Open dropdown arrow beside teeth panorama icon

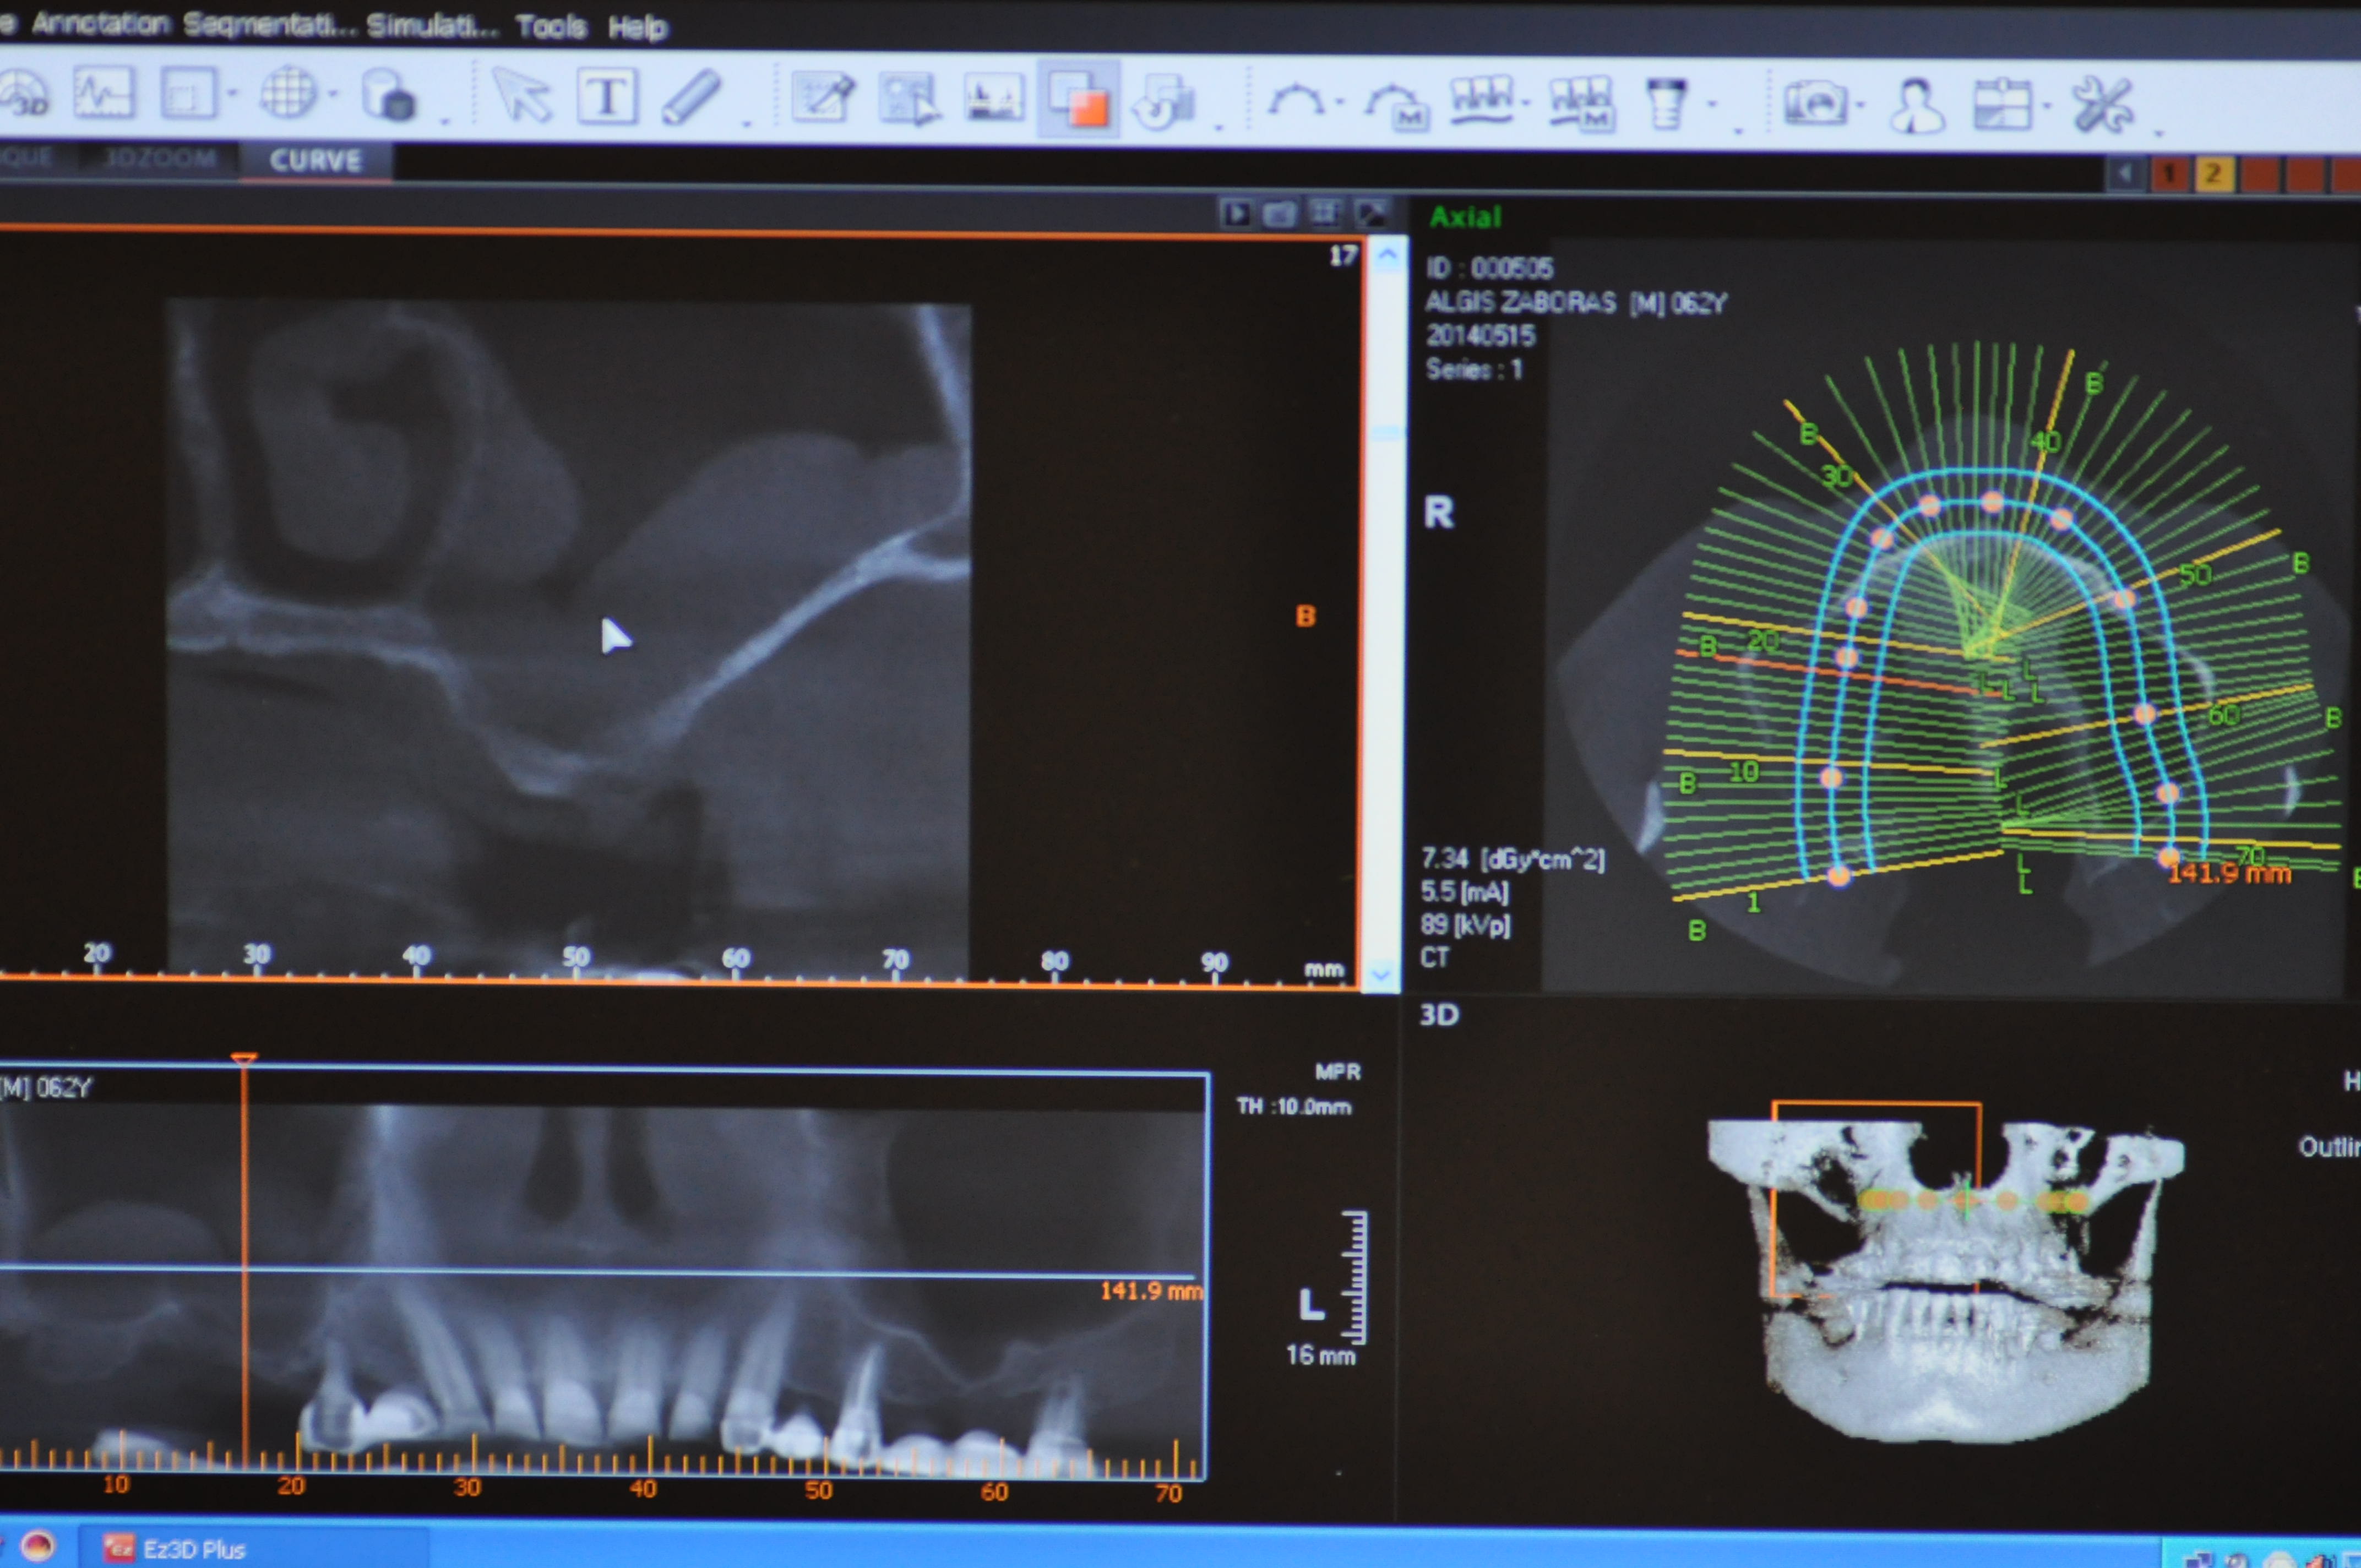[x=1526, y=102]
